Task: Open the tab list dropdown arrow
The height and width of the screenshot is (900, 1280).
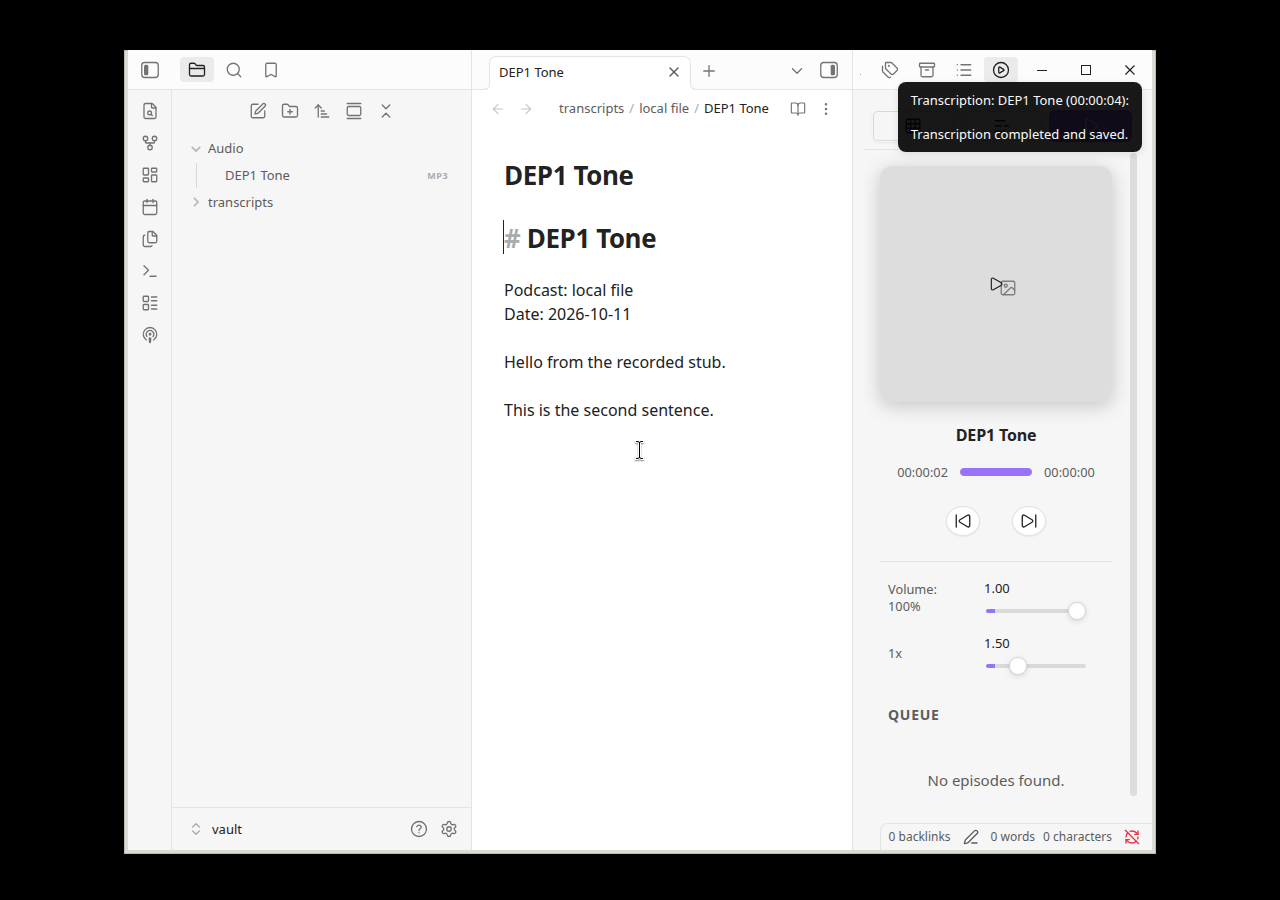Action: (797, 71)
